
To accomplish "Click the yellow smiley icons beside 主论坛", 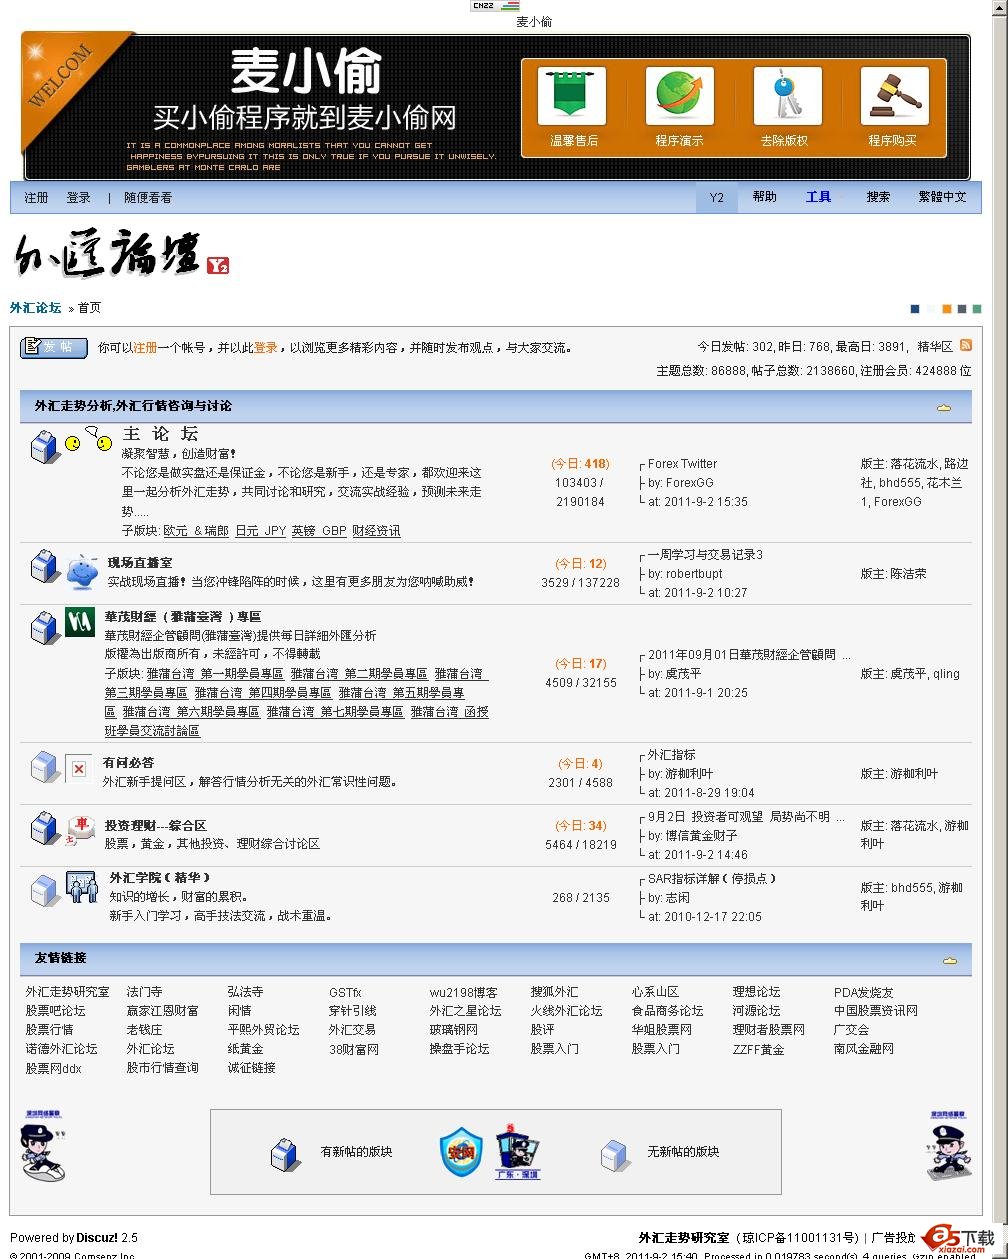I will tap(88, 440).
